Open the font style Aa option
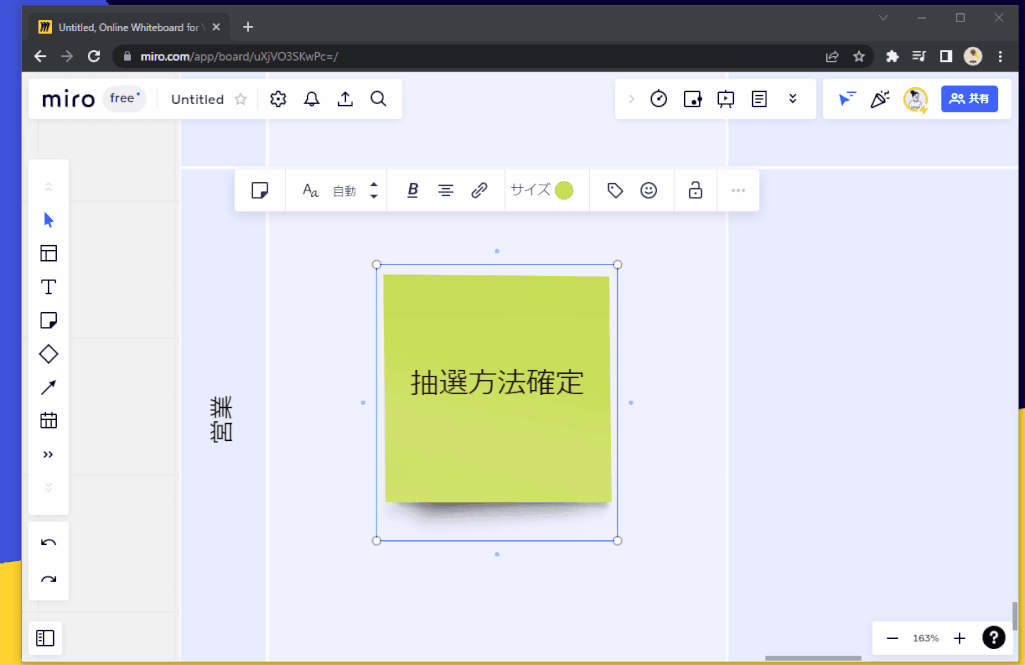The image size is (1025, 665). tap(310, 190)
